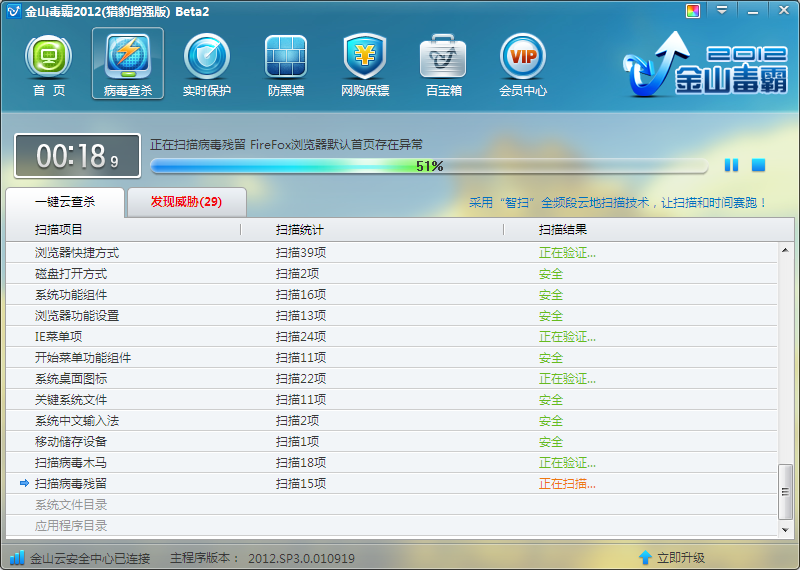This screenshot has height=570, width=800.
Task: Click the 扫描项目 column header
Action: click(60, 230)
